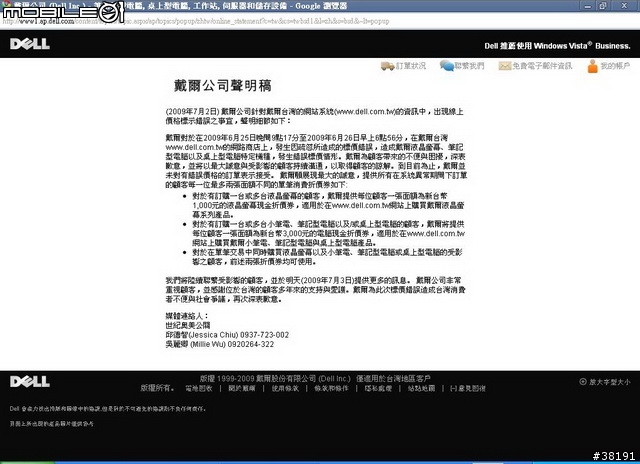The image size is (640, 464).
Task: Click the truck icon for 訂單狀況
Action: pos(387,66)
